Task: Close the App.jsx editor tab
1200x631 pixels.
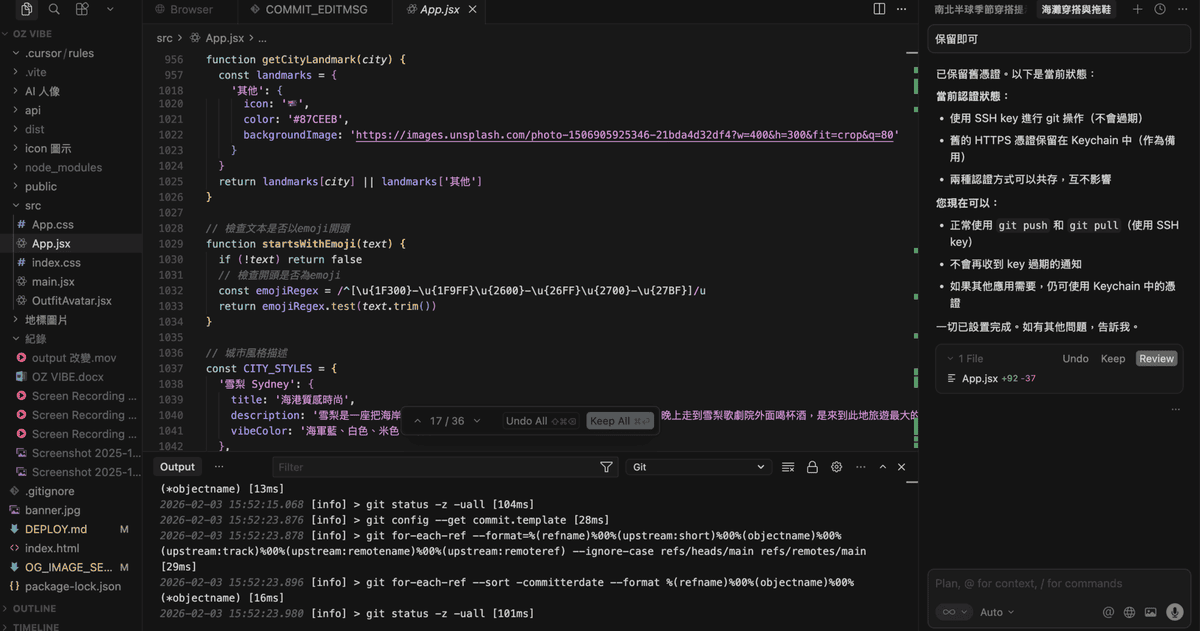Action: [x=473, y=9]
